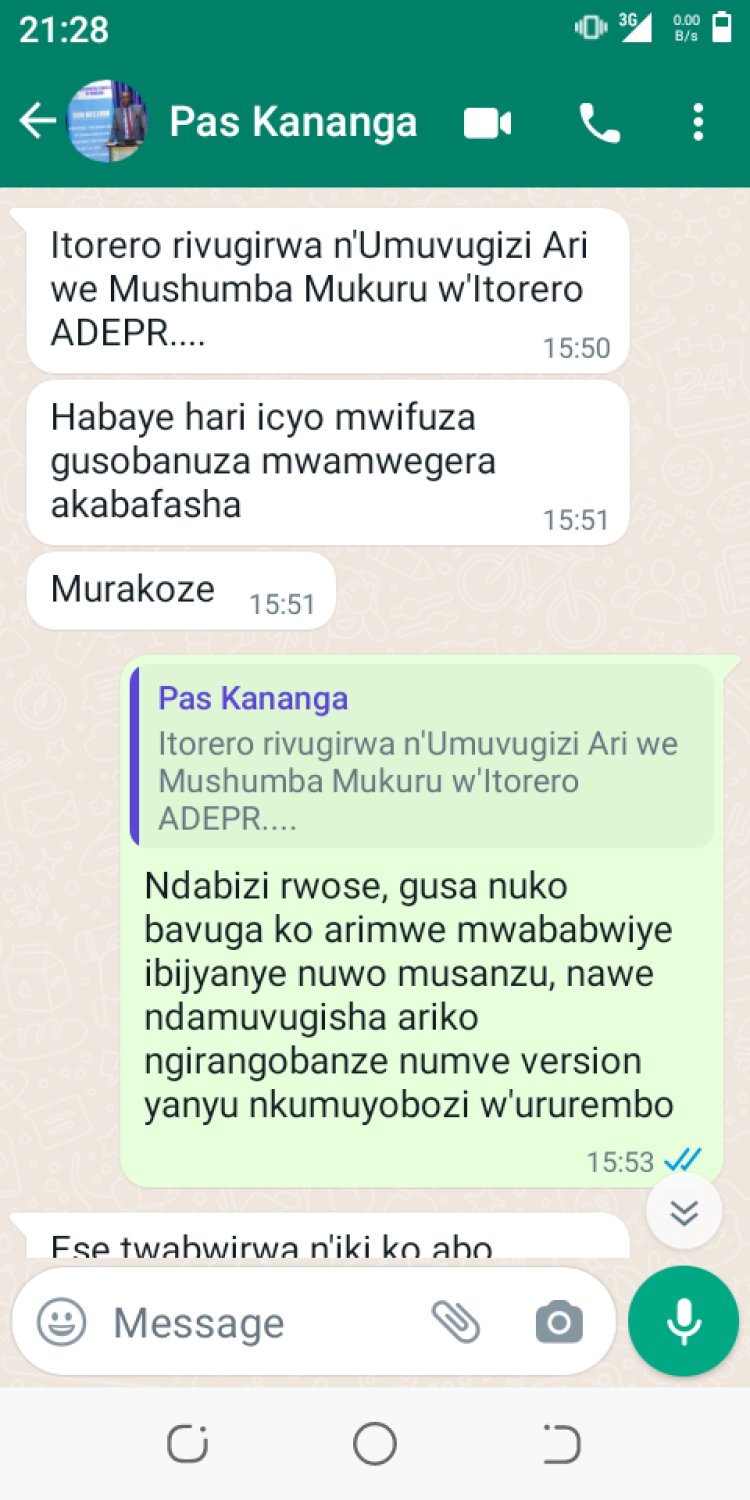Viewport: 750px width, 1500px height.
Task: Tap the sent message starting 'Ndabizi rwose'
Action: 422,921
